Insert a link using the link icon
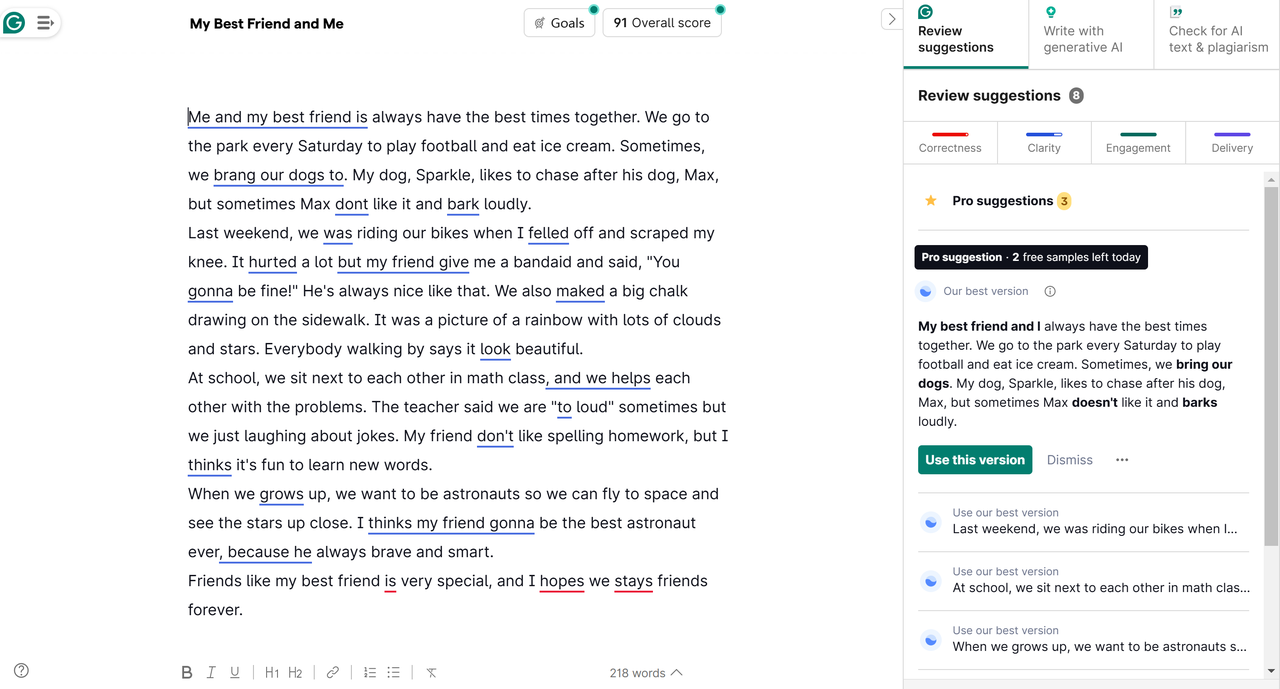 333,673
